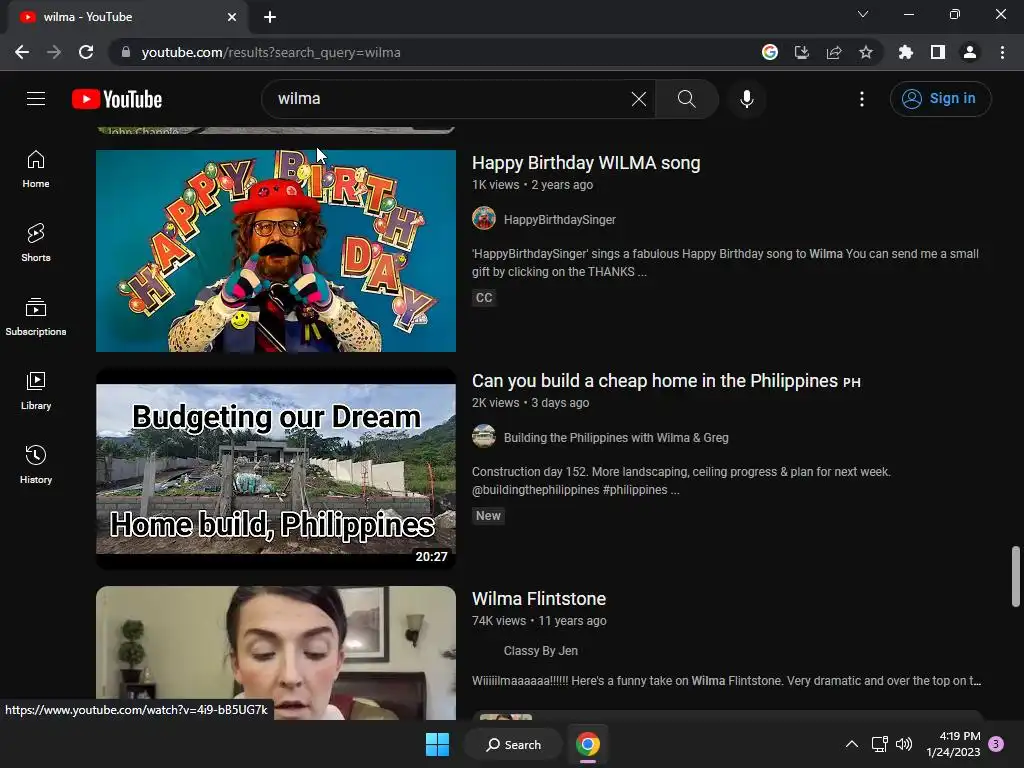View site info via lock icon
Image resolution: width=1024 pixels, height=768 pixels.
(126, 52)
